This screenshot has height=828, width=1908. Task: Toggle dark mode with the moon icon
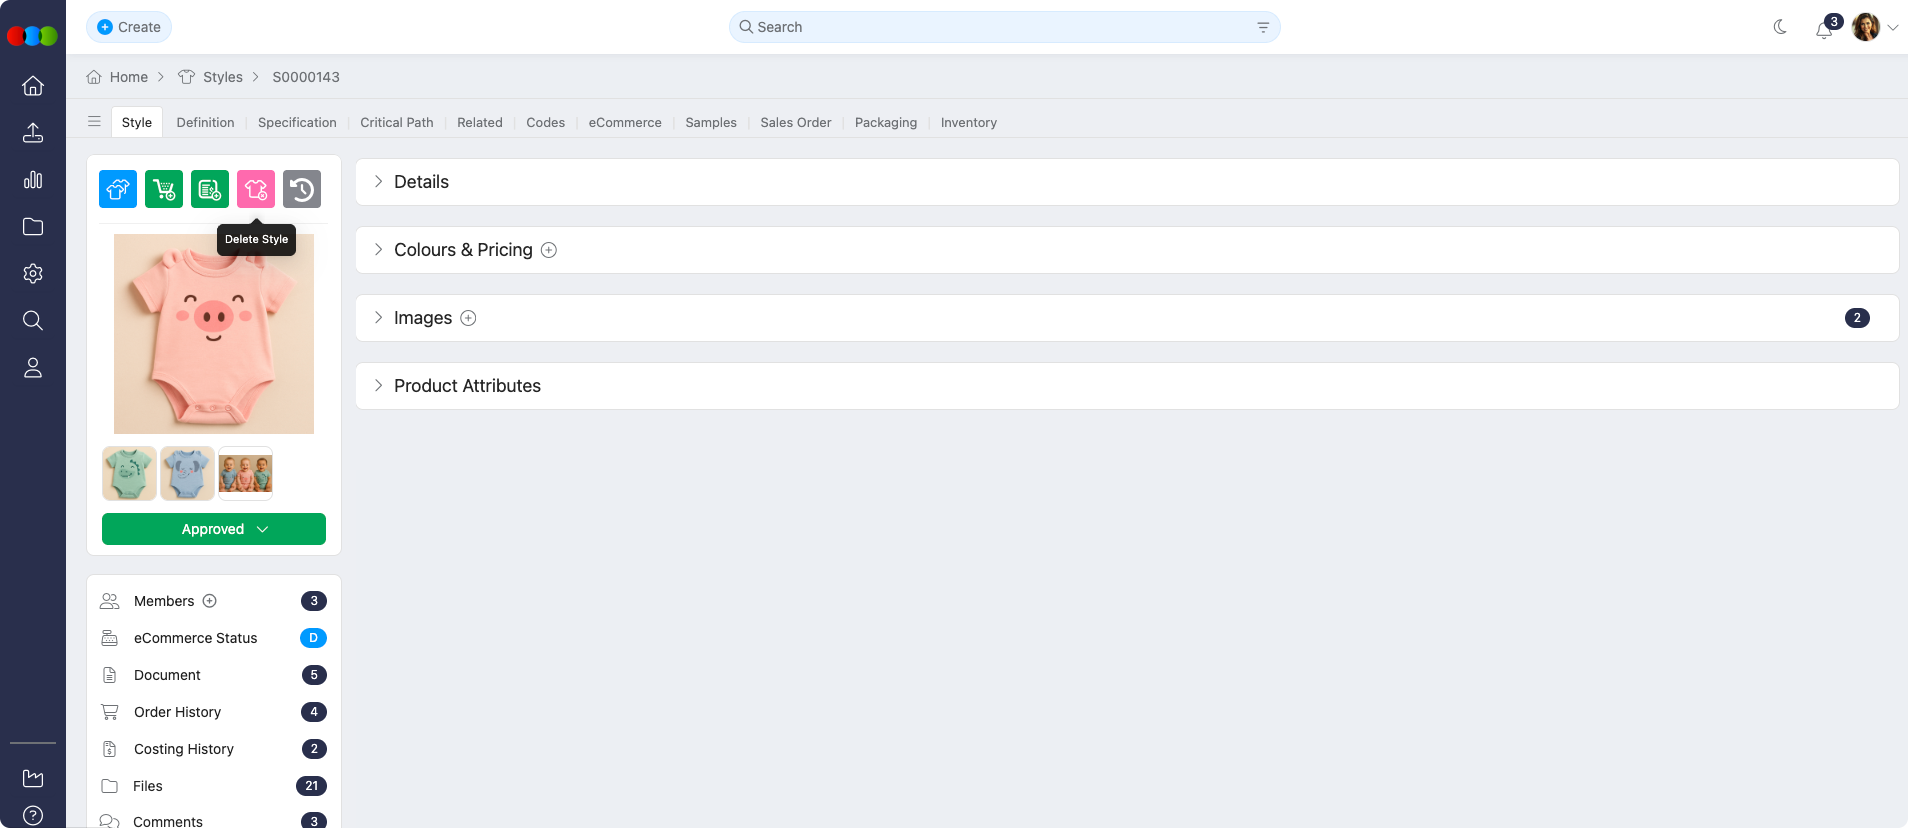point(1780,27)
